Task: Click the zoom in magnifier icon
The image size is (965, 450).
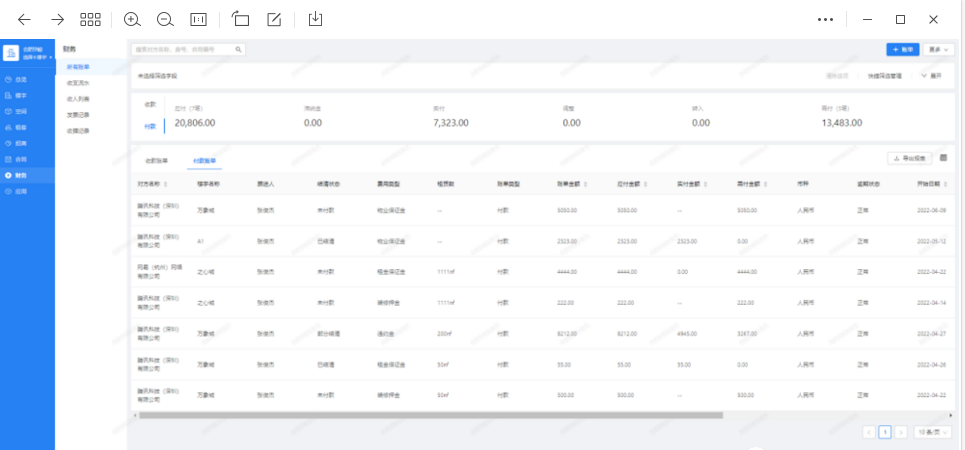Action: 132,19
